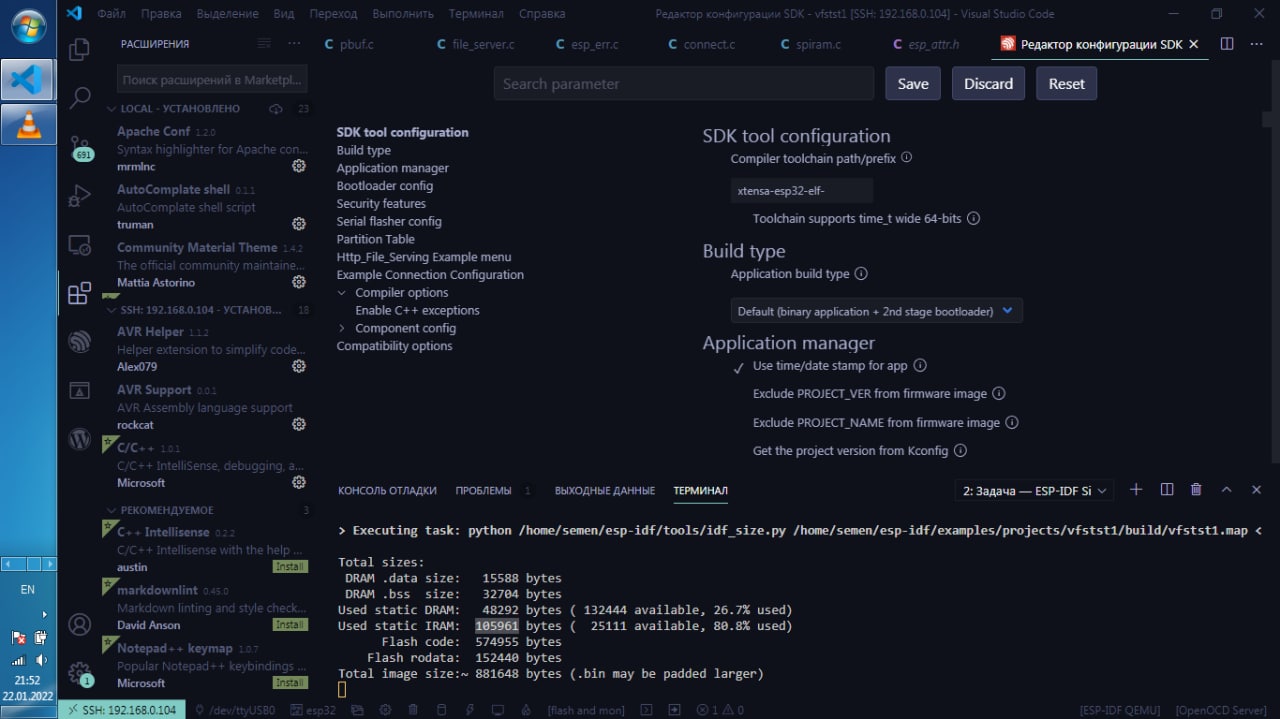Viewport: 1280px width, 719px height.
Task: Open the Remote Explorer view
Action: [x=79, y=245]
